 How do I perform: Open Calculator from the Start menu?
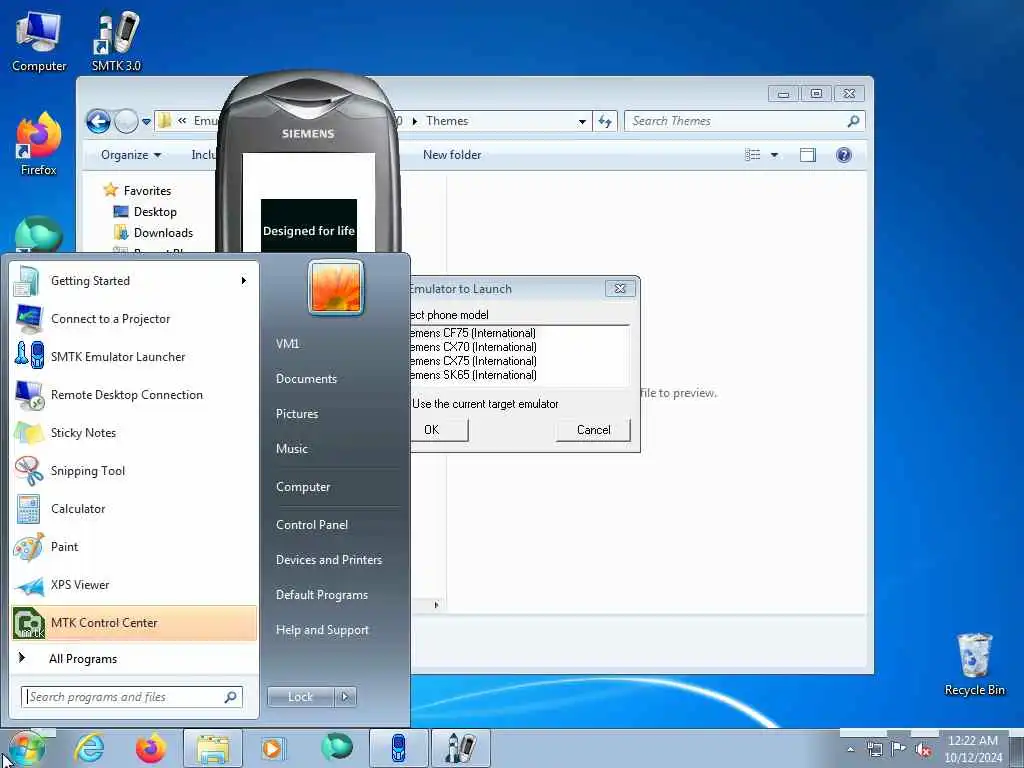(134, 509)
